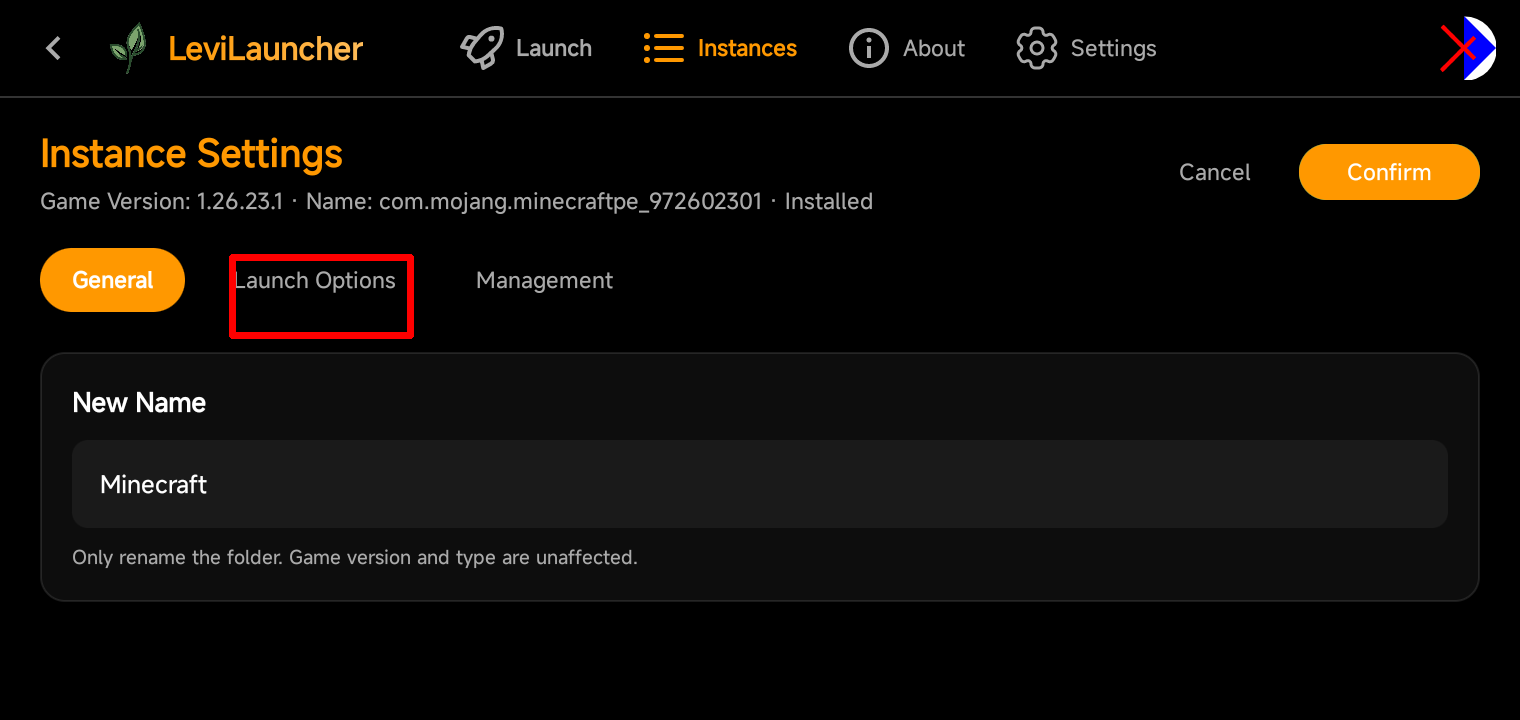Select the rocket Launch icon
The height and width of the screenshot is (720, 1520).
coord(482,48)
